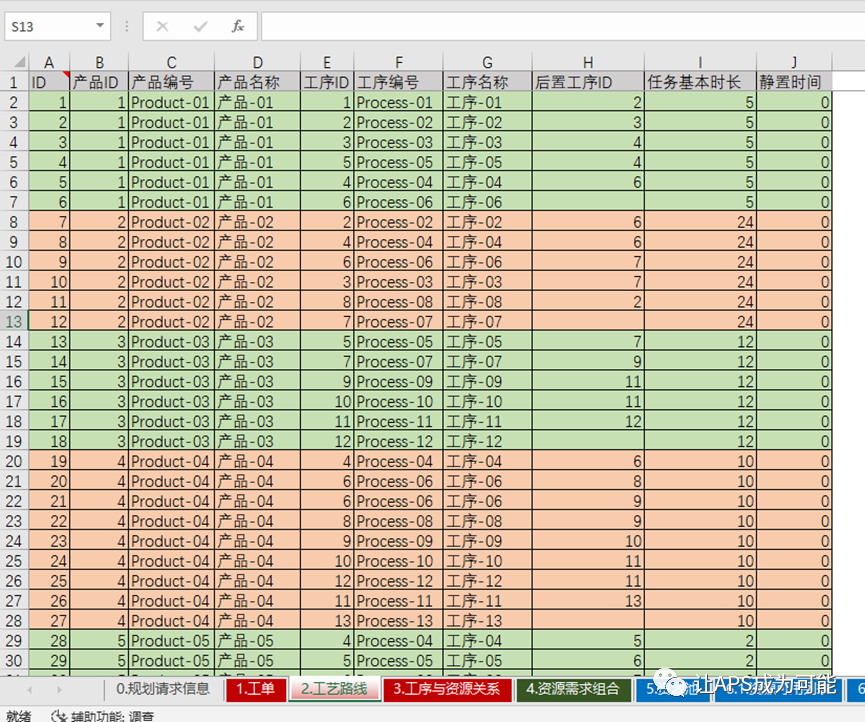Image resolution: width=865 pixels, height=722 pixels.
Task: Click the Select All corner triangle
Action: click(18, 61)
